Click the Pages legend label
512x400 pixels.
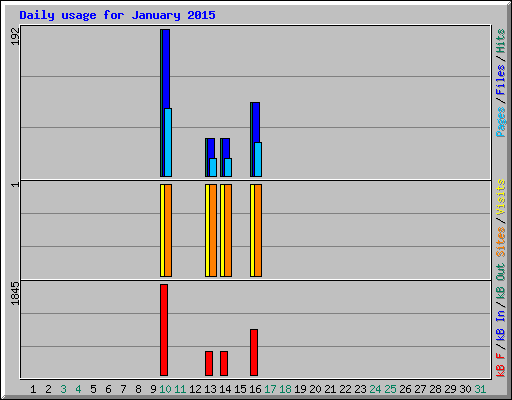(501, 122)
